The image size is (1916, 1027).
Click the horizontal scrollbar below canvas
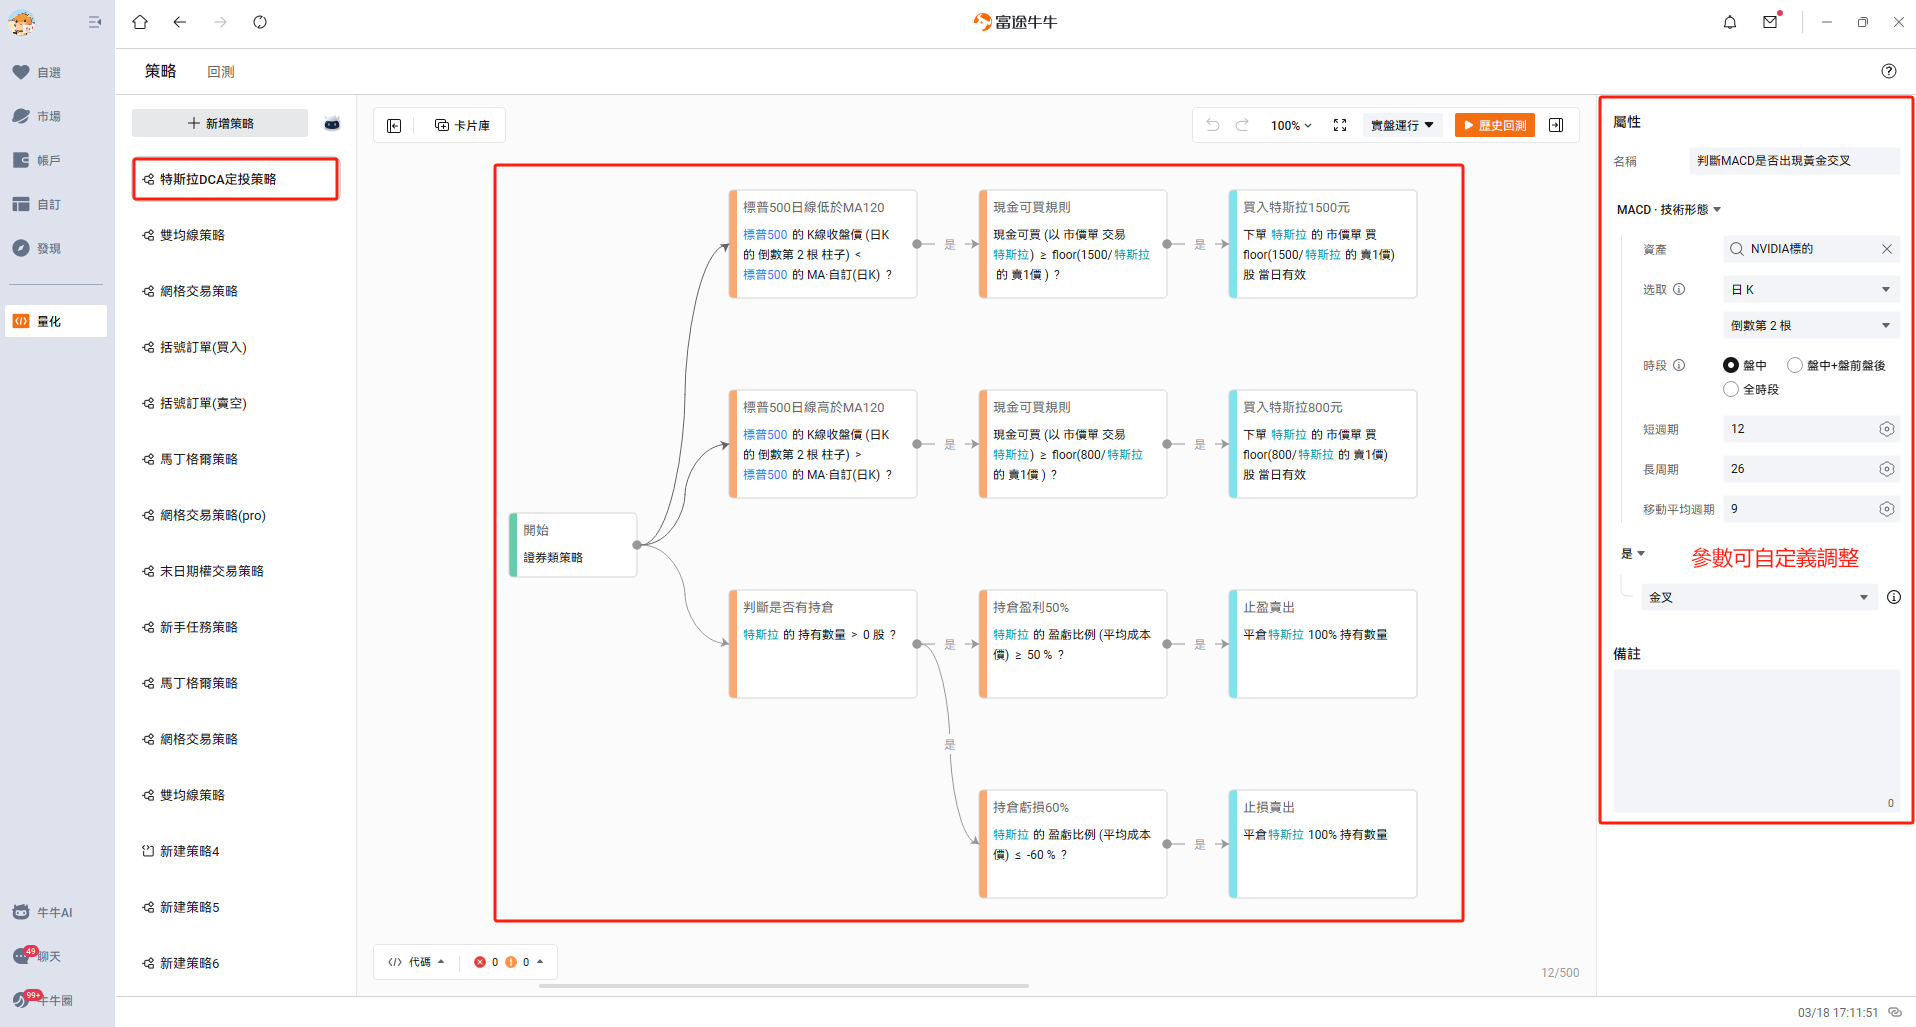[784, 986]
